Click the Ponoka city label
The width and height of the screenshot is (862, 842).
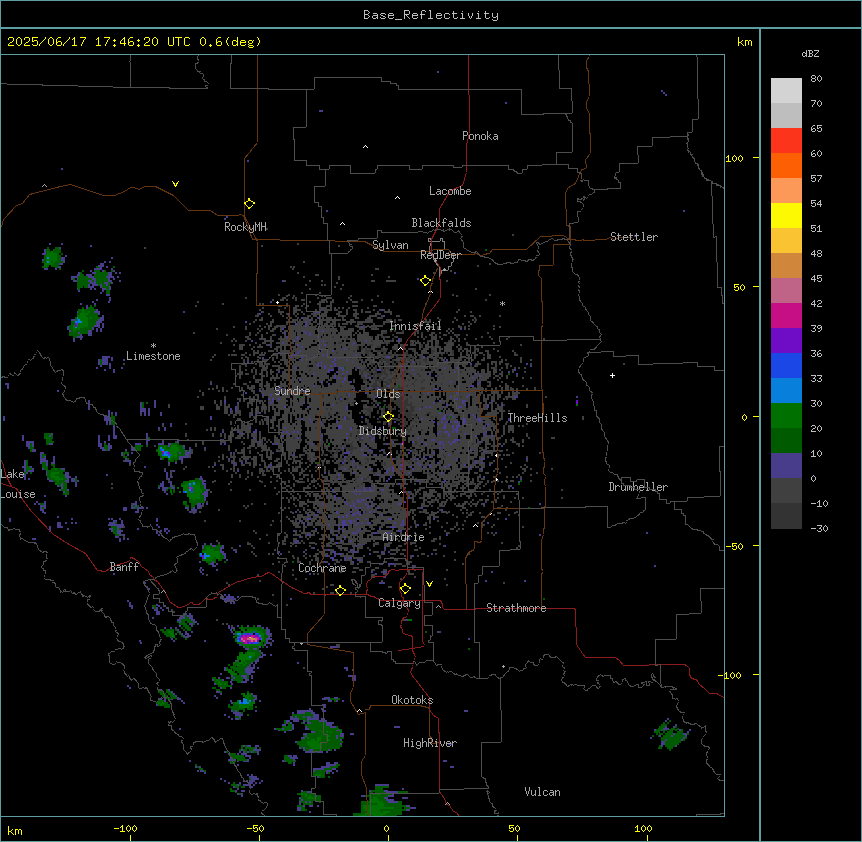(480, 136)
